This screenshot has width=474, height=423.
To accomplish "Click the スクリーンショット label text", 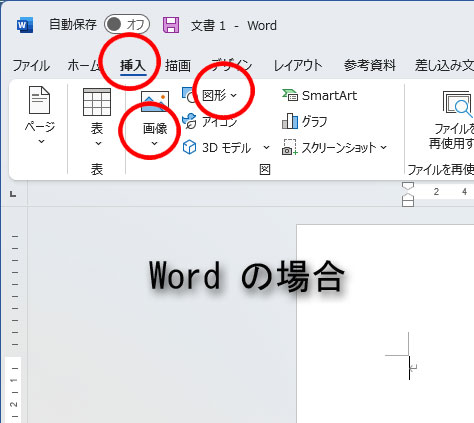I will point(339,147).
